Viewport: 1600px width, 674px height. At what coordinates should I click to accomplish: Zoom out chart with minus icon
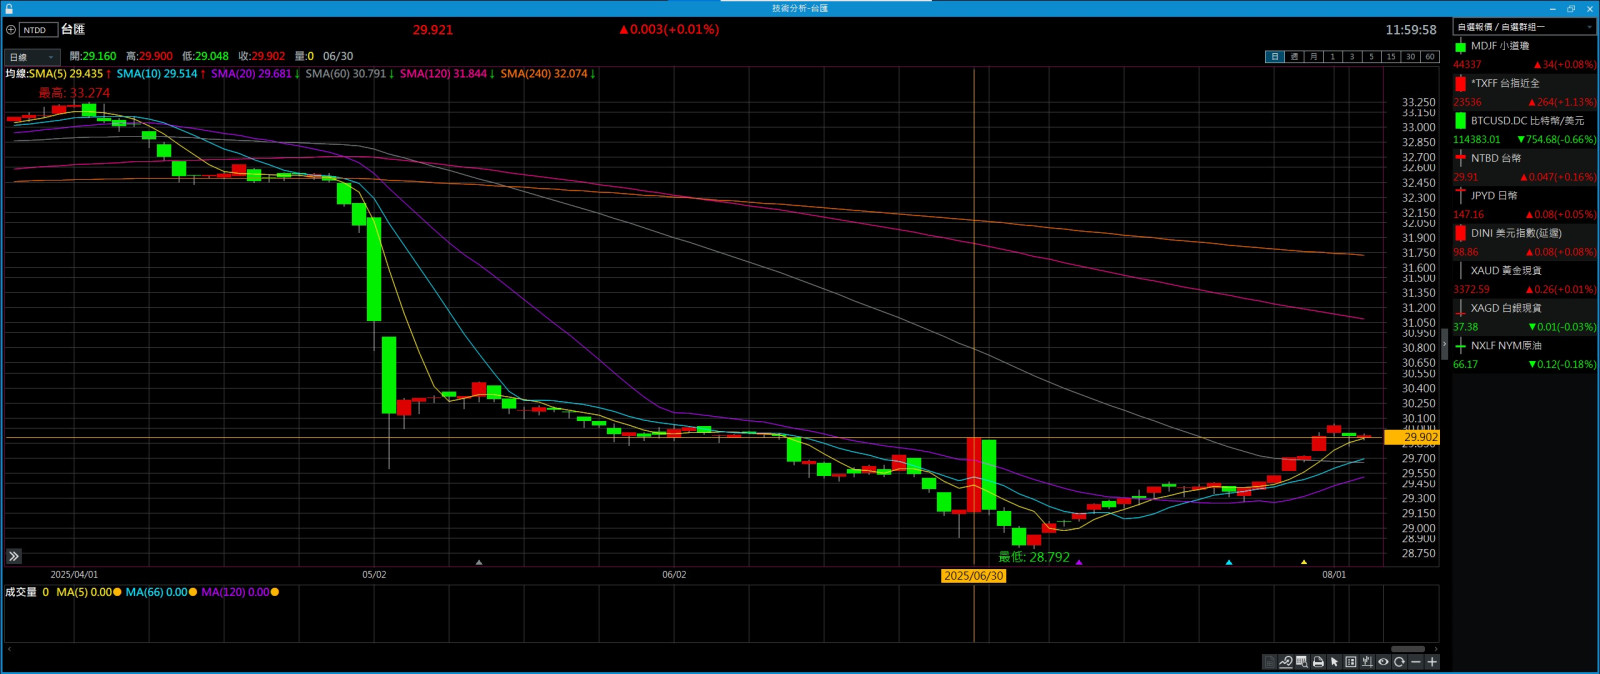point(1415,662)
